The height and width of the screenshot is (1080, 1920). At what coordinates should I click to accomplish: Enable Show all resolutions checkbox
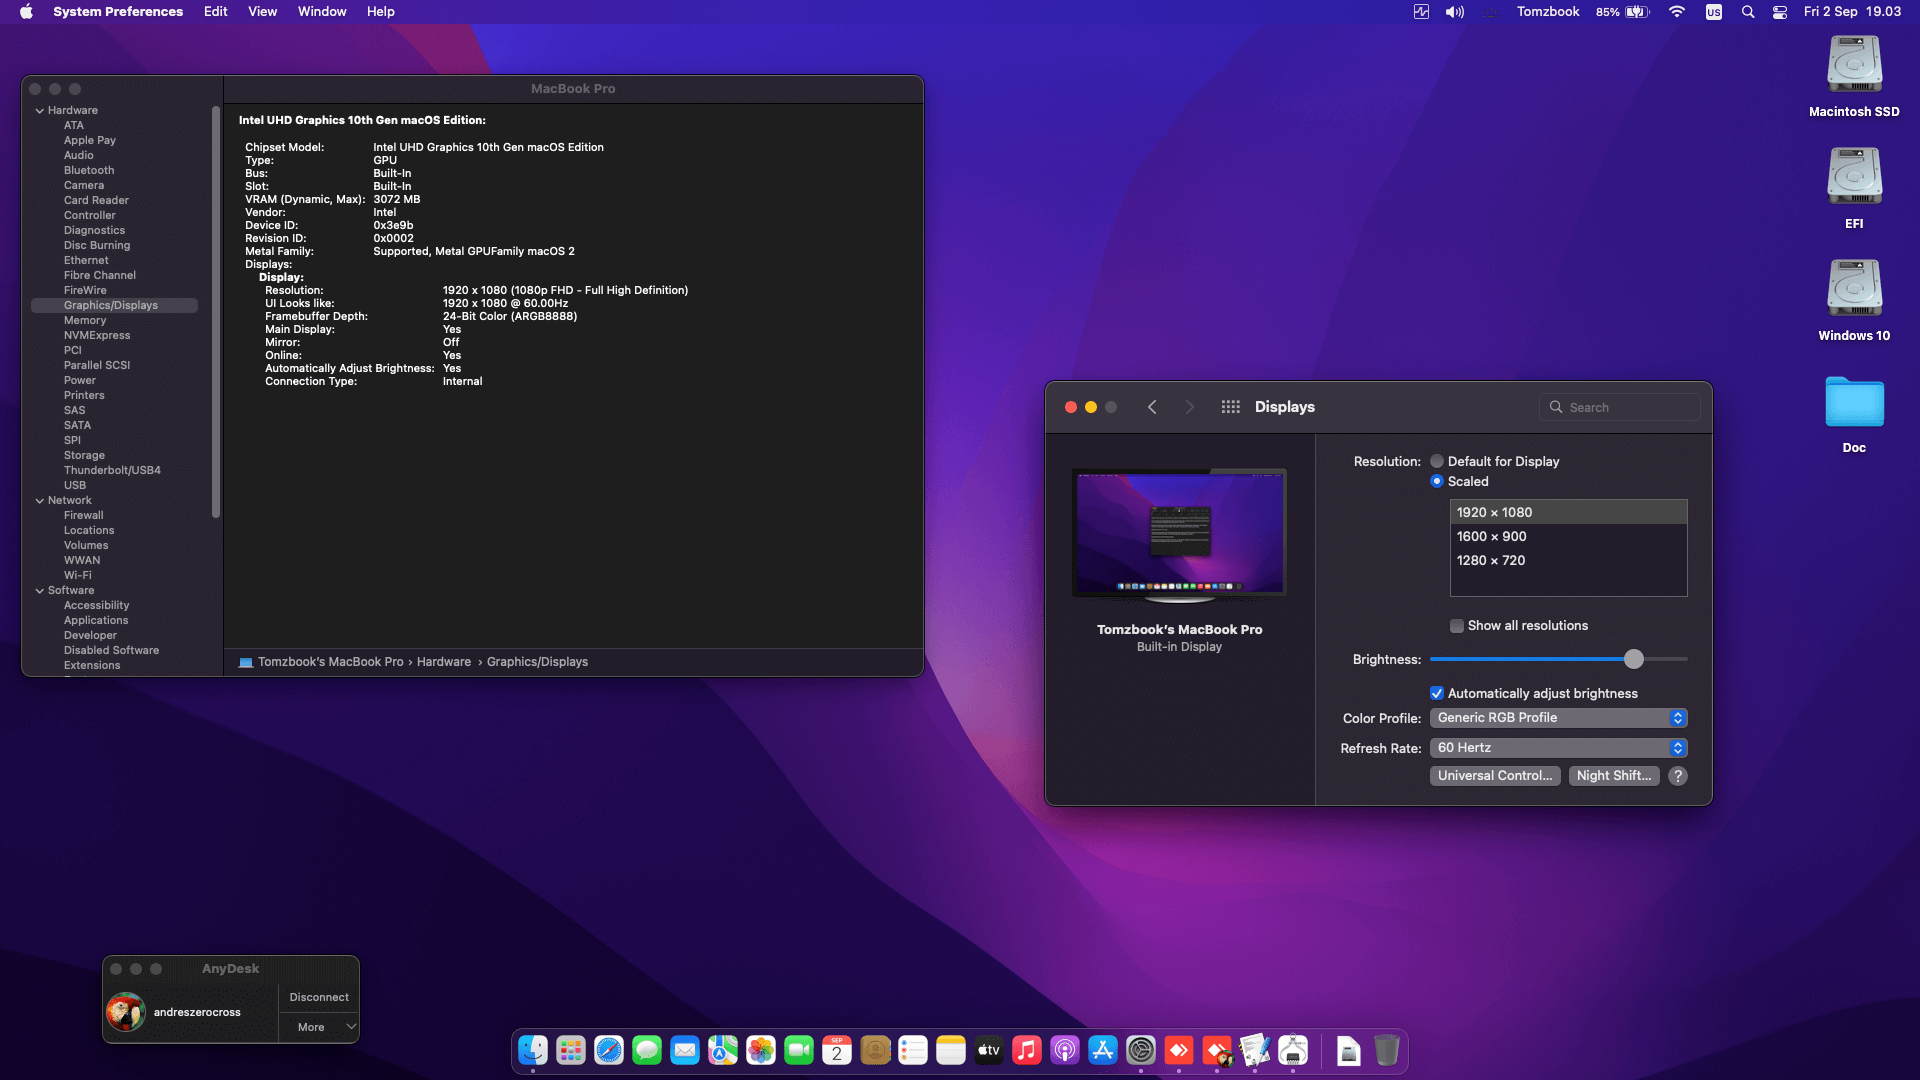(x=1457, y=626)
